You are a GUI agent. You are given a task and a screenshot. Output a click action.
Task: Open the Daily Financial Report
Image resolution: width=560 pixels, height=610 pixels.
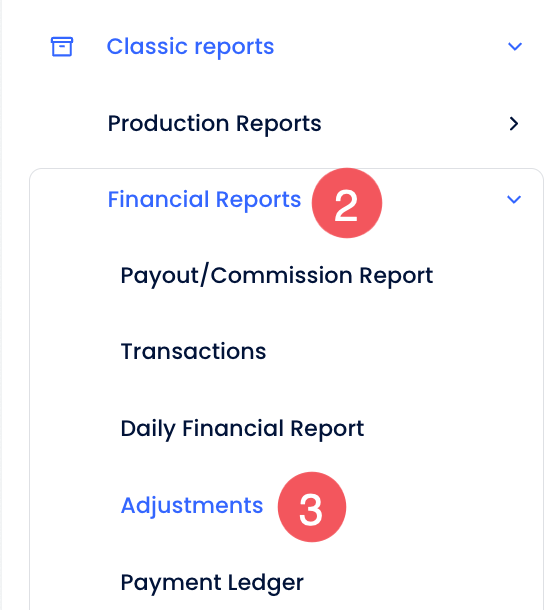point(242,429)
